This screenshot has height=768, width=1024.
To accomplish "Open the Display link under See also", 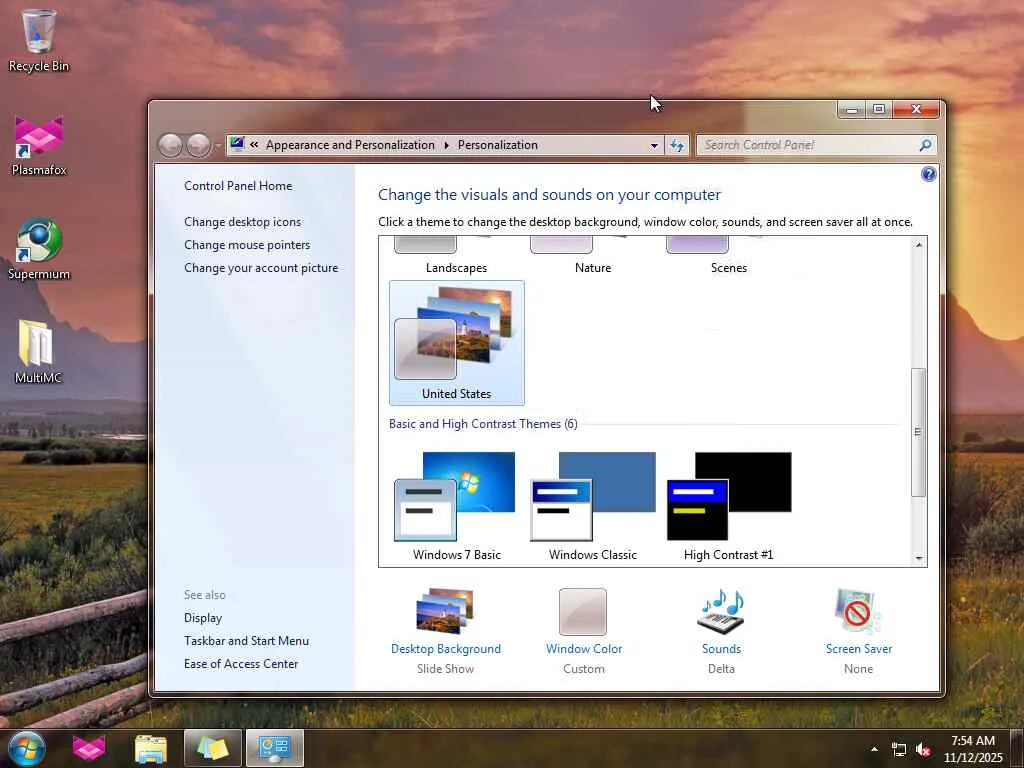I will coord(202,617).
